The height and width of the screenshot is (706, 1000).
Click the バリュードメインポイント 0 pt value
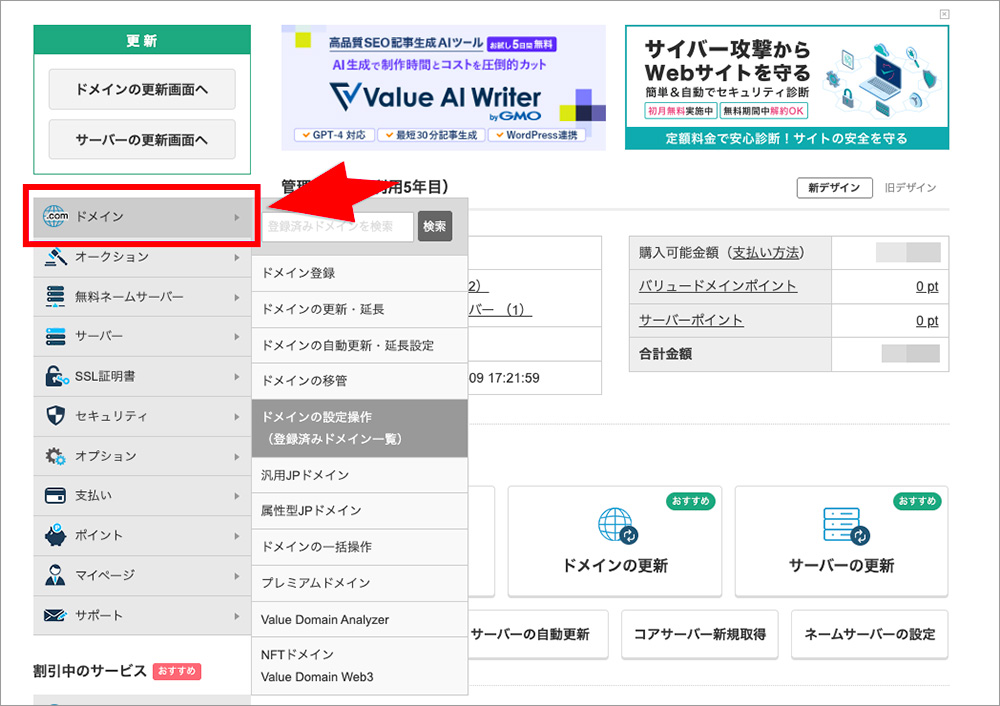coord(927,286)
